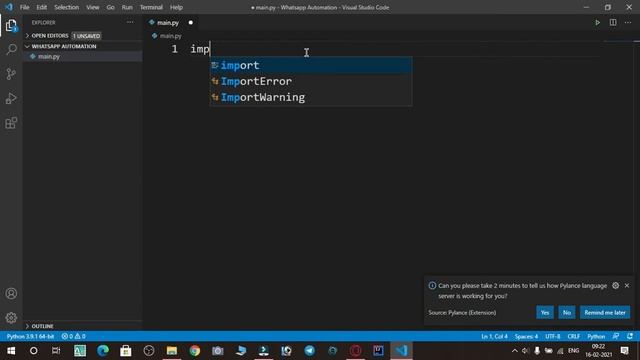The image size is (640, 360).
Task: Click No on Pylance survey
Action: [567, 313]
